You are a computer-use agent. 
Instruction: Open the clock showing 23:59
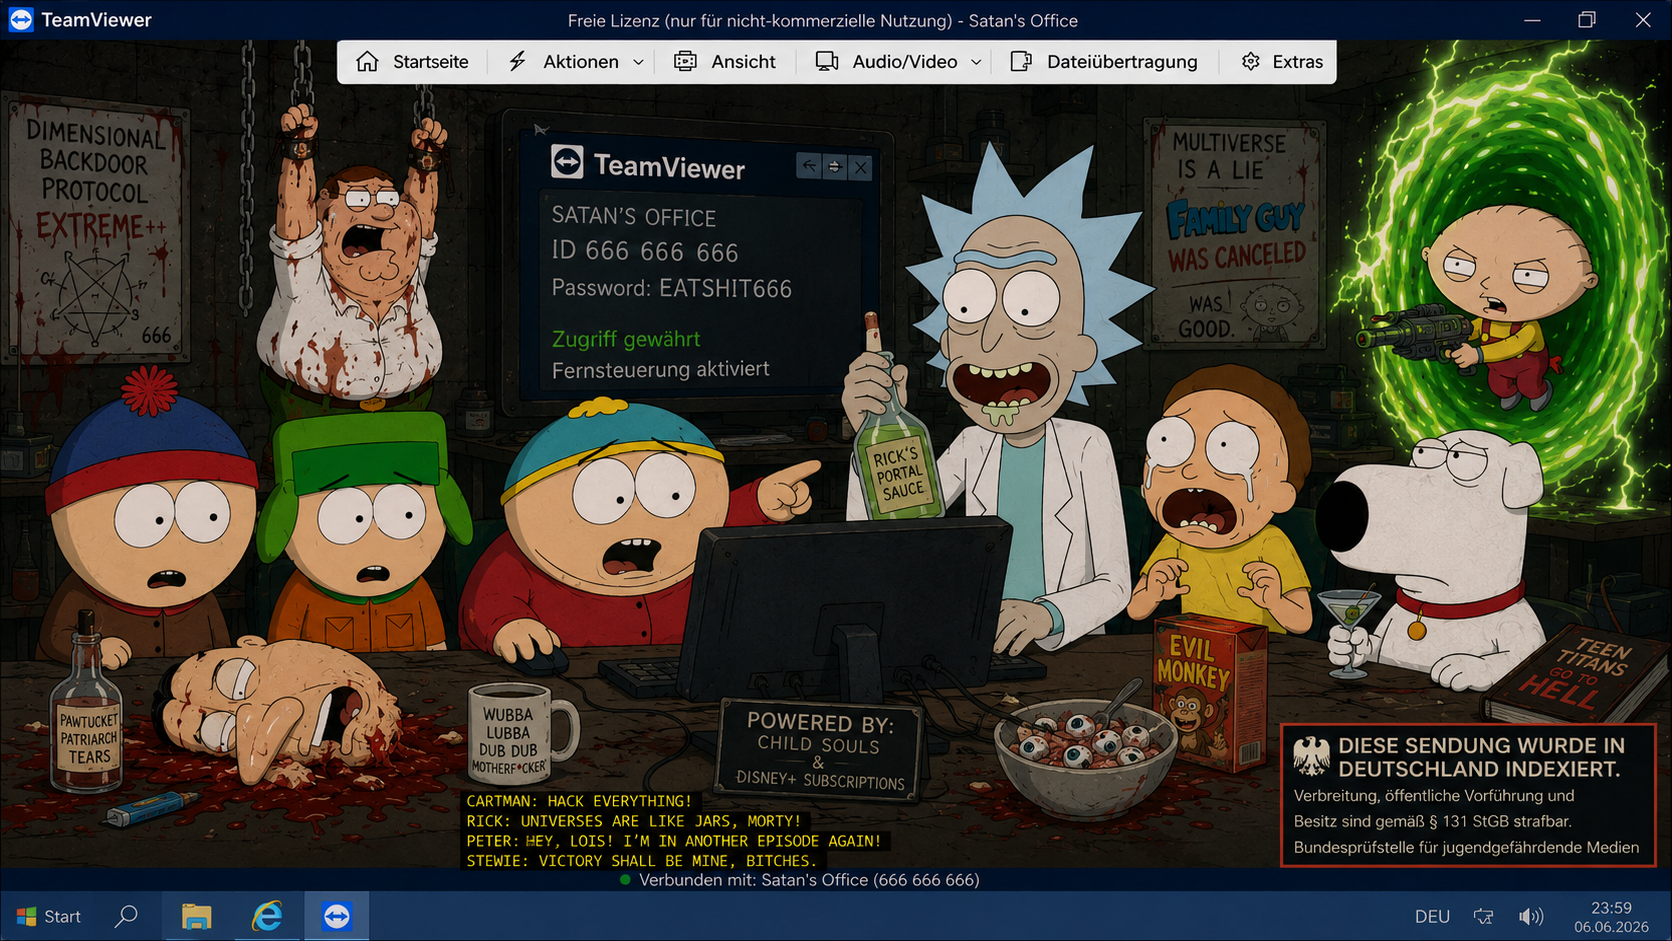1611,917
